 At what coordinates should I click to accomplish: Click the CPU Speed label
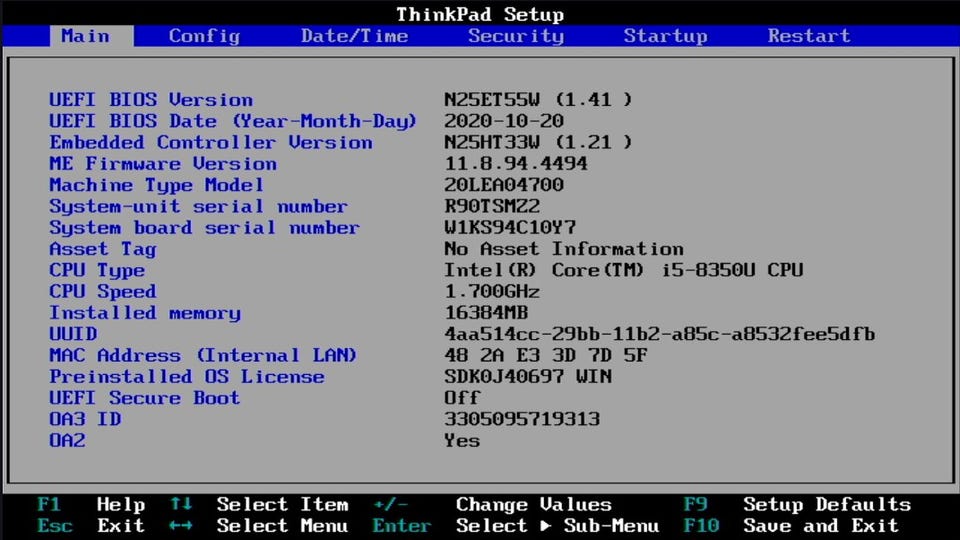point(103,291)
